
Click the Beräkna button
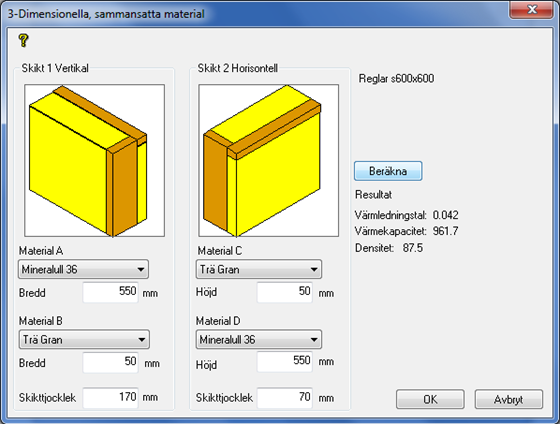[388, 171]
